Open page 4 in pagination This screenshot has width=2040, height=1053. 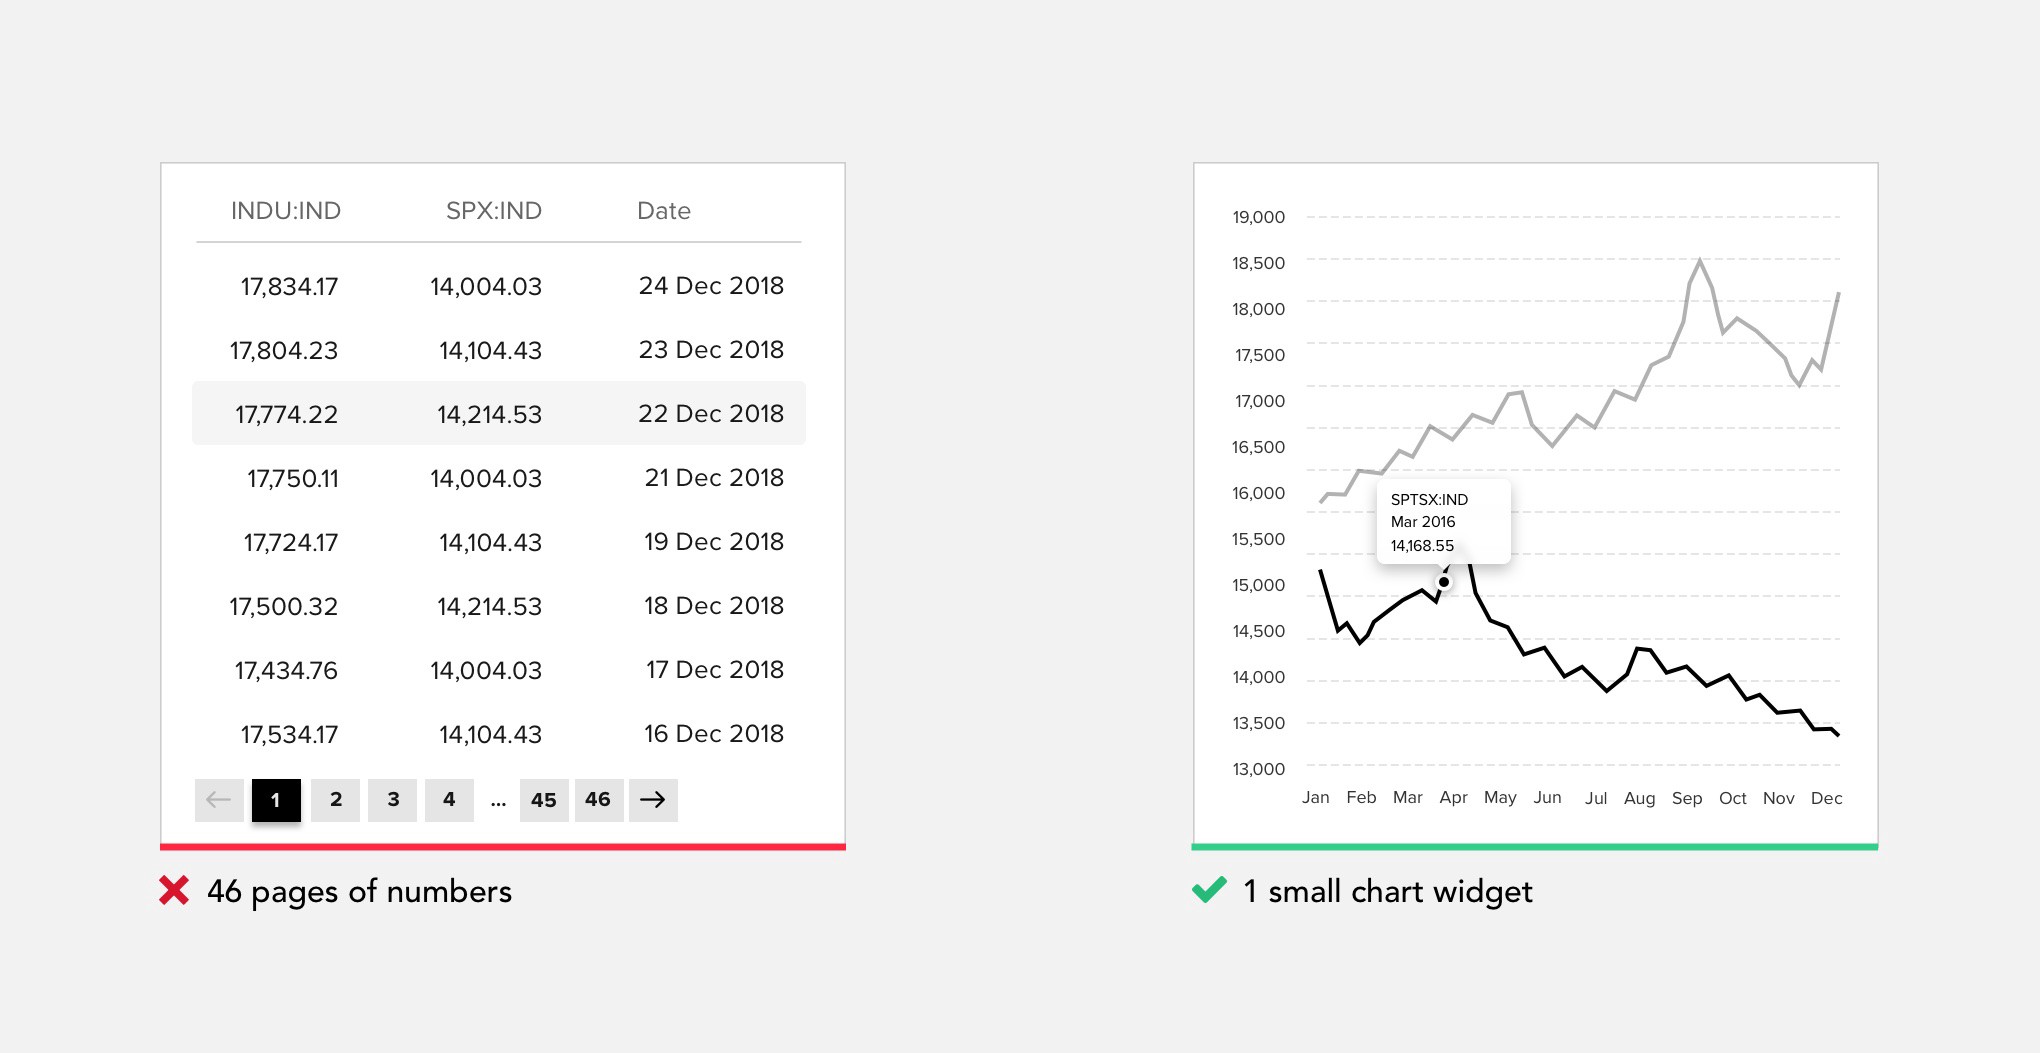point(449,800)
